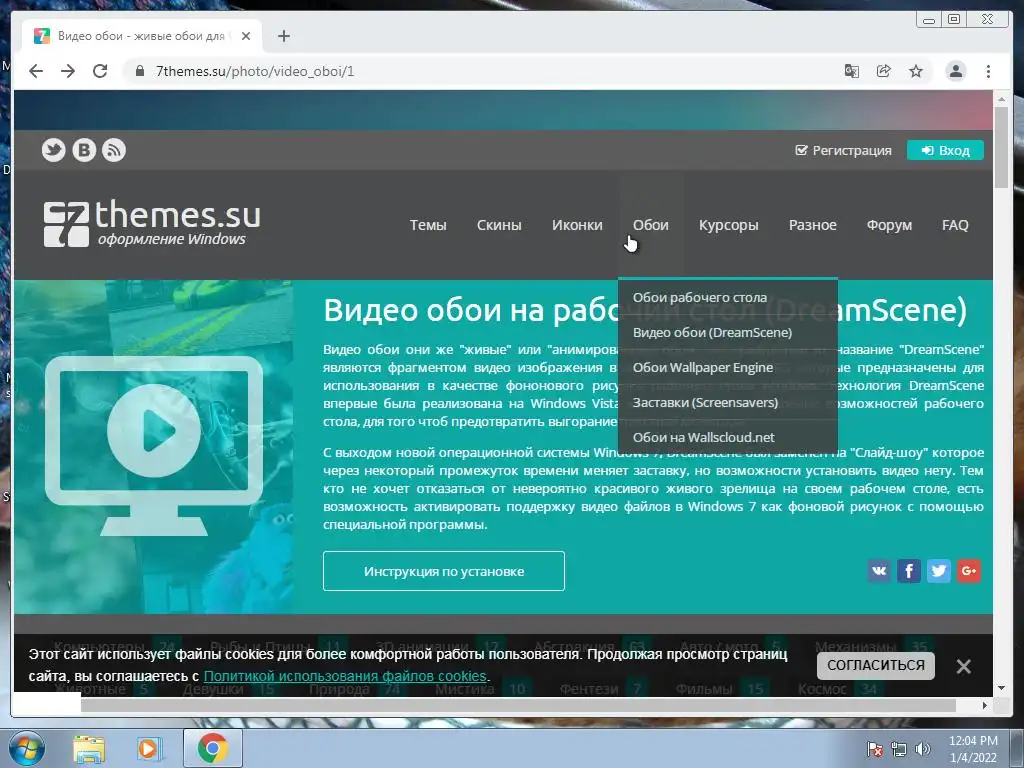This screenshot has height=768, width=1024.
Task: Go to the Форум section
Action: pos(889,225)
